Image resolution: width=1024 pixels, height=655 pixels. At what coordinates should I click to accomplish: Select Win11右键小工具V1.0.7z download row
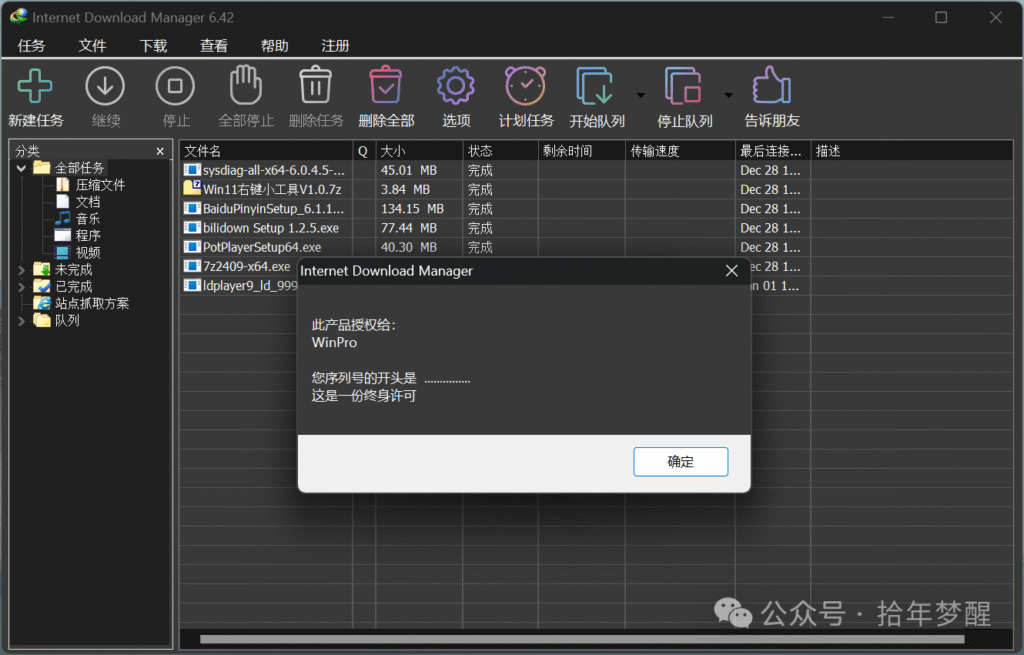[597, 189]
